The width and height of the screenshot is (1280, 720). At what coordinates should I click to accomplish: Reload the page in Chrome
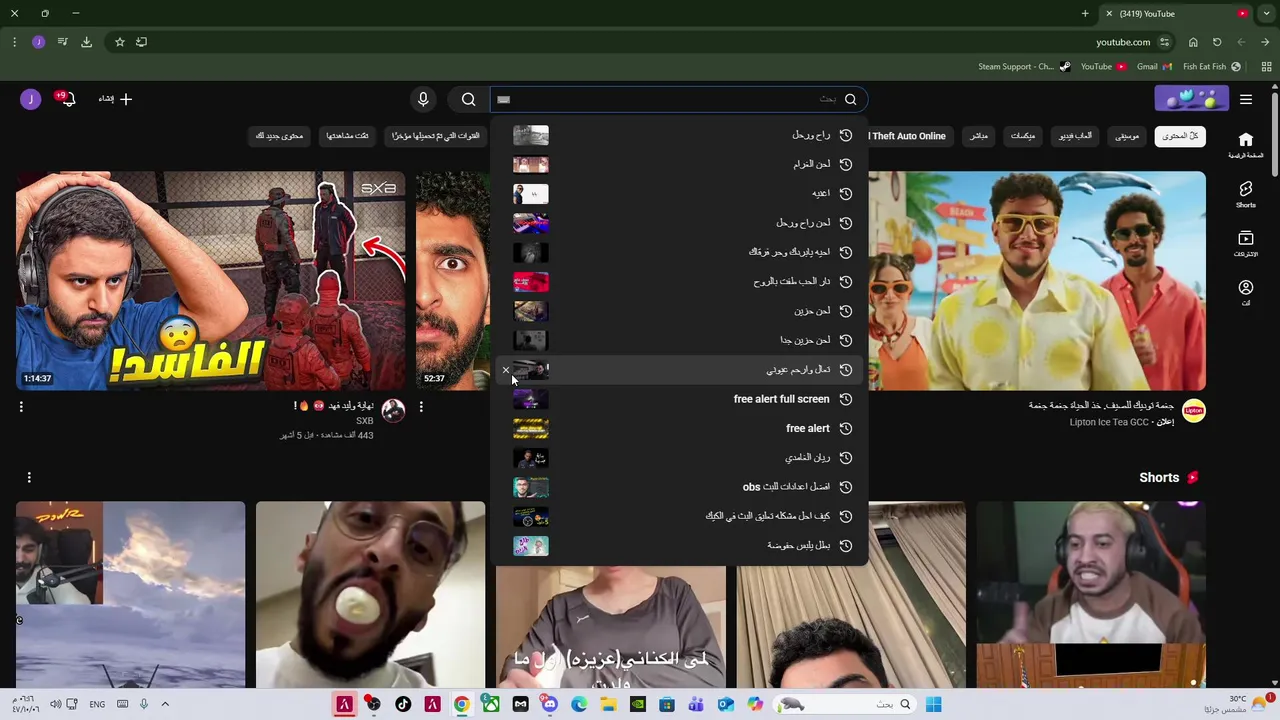point(1217,42)
